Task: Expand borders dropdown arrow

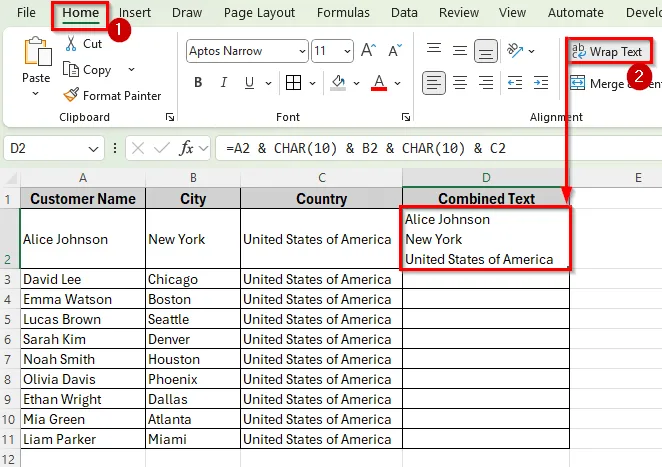Action: coord(312,83)
